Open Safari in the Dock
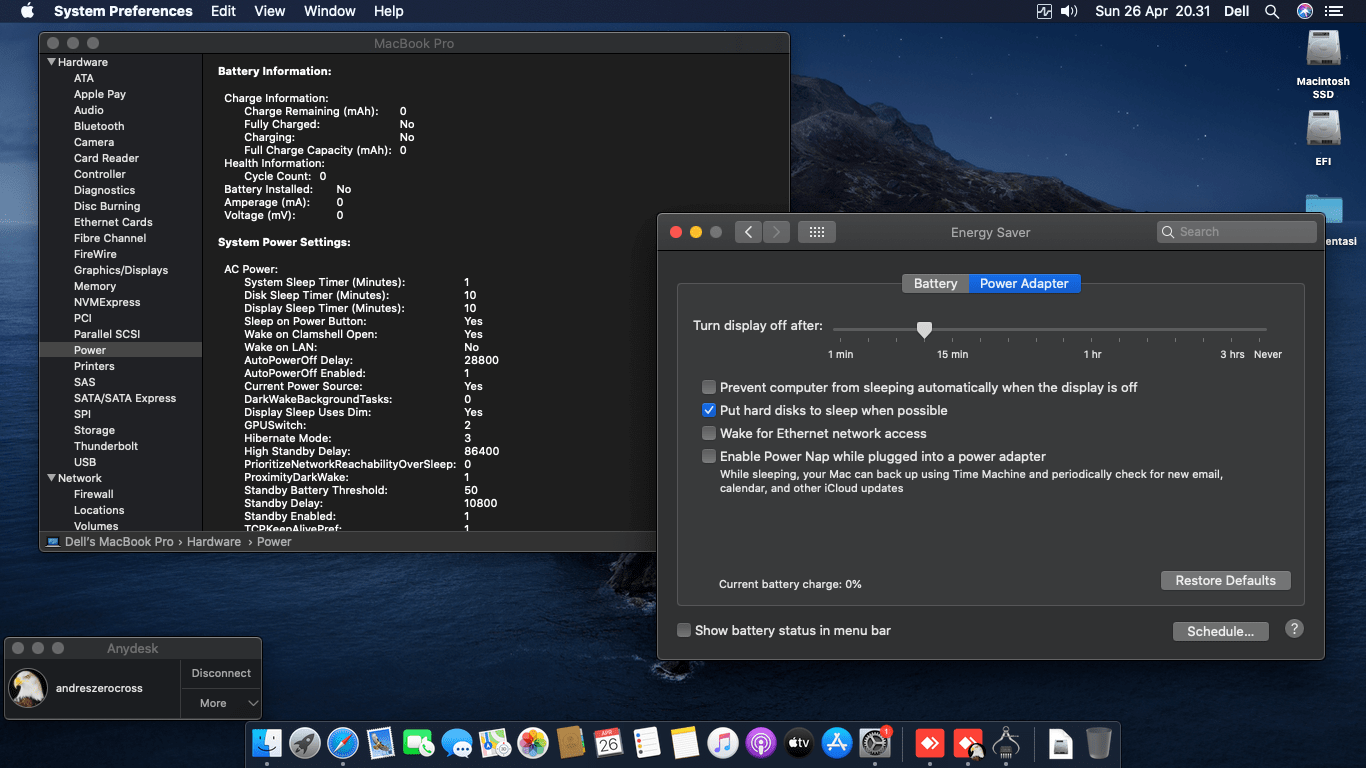This screenshot has width=1366, height=768. 343,742
